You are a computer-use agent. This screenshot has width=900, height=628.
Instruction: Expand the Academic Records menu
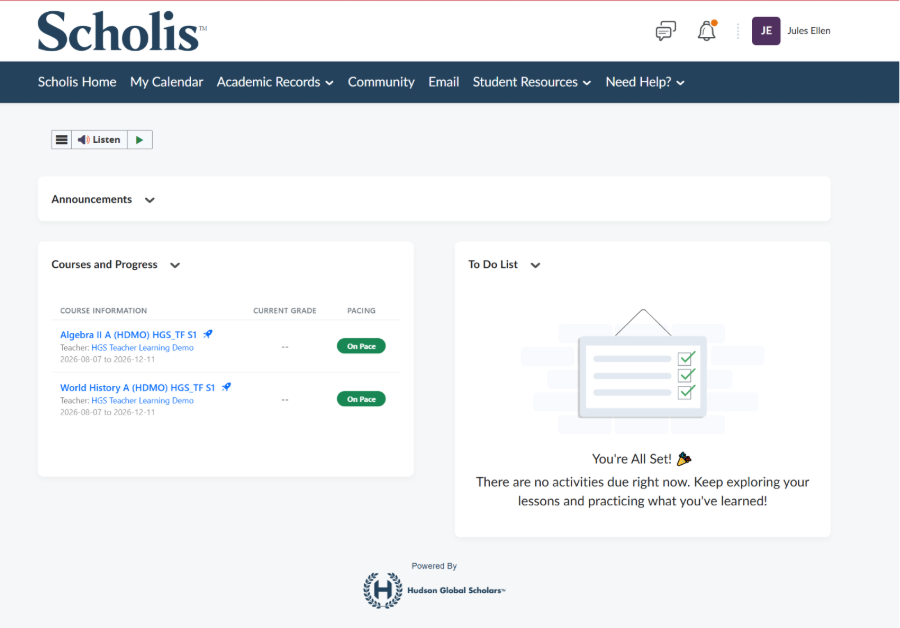pos(275,82)
